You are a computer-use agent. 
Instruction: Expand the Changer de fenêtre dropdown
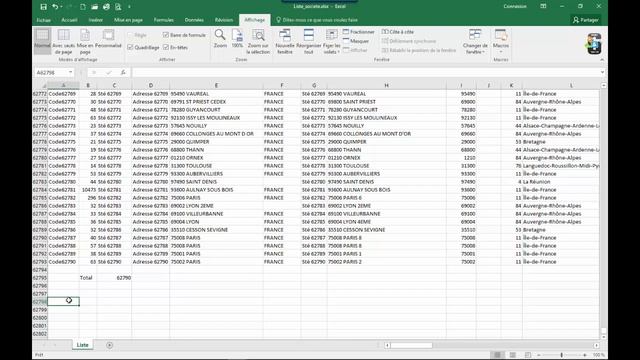(475, 49)
